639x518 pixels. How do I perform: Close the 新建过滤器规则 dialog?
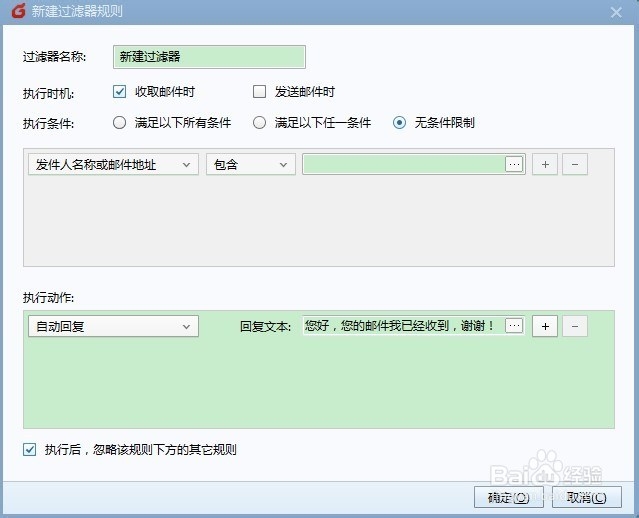(x=616, y=12)
